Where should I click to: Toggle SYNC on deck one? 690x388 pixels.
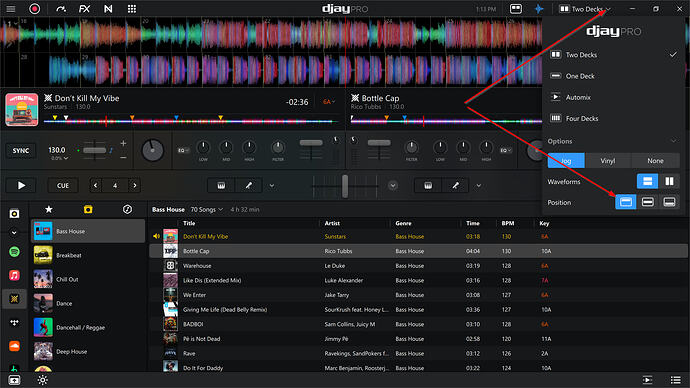21,150
